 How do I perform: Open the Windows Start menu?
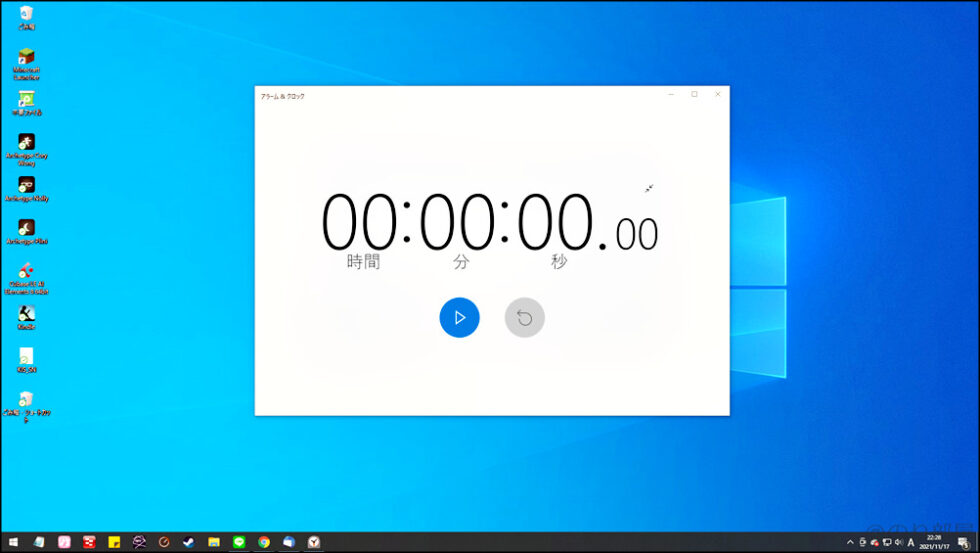click(x=13, y=542)
